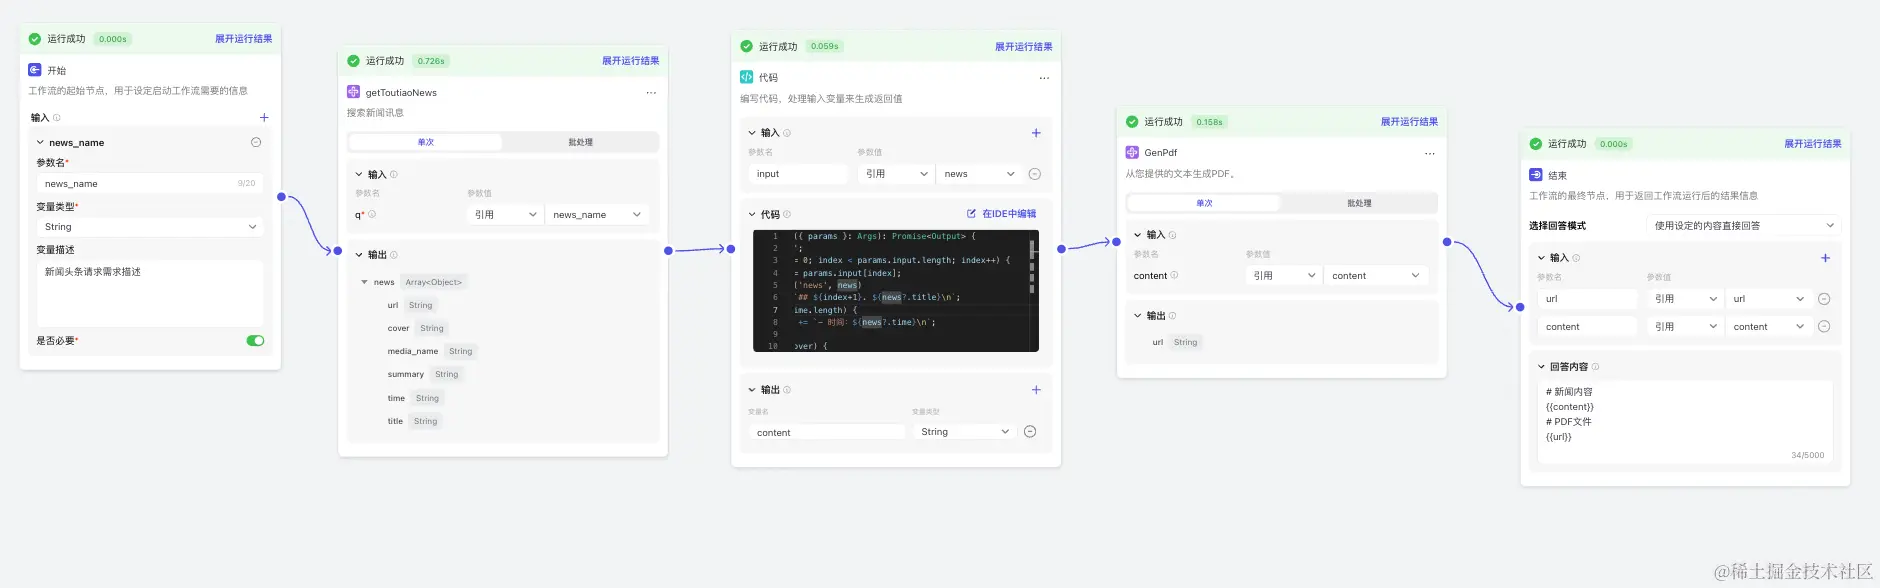Screen dimensions: 1880x588
Task: Remove content input row in 结束 node
Action: click(x=1824, y=327)
